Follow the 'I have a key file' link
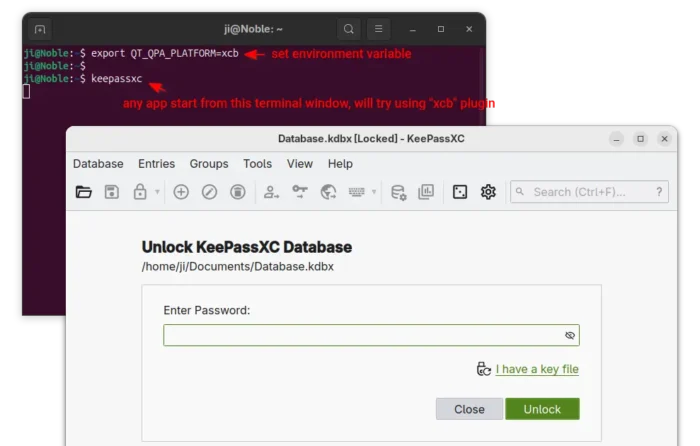Viewport: 700px width, 446px height. point(537,369)
